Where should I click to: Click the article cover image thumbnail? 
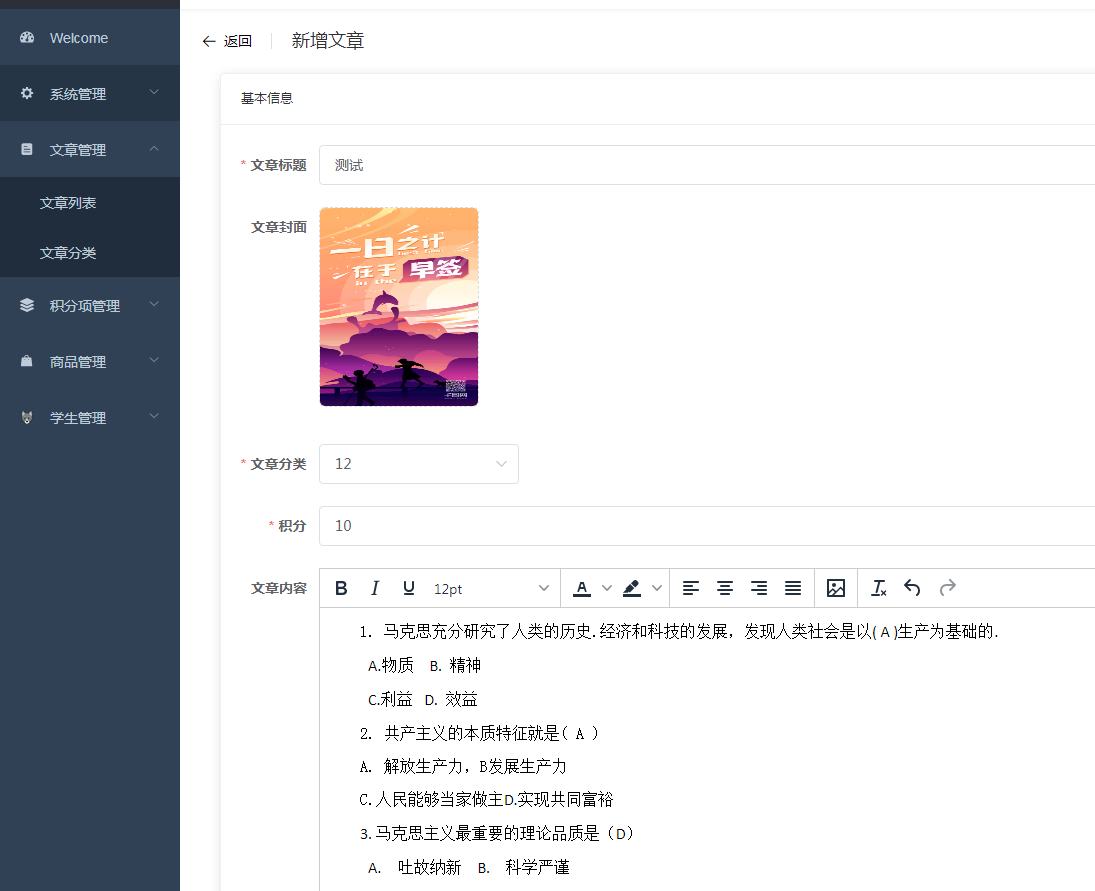(x=399, y=307)
